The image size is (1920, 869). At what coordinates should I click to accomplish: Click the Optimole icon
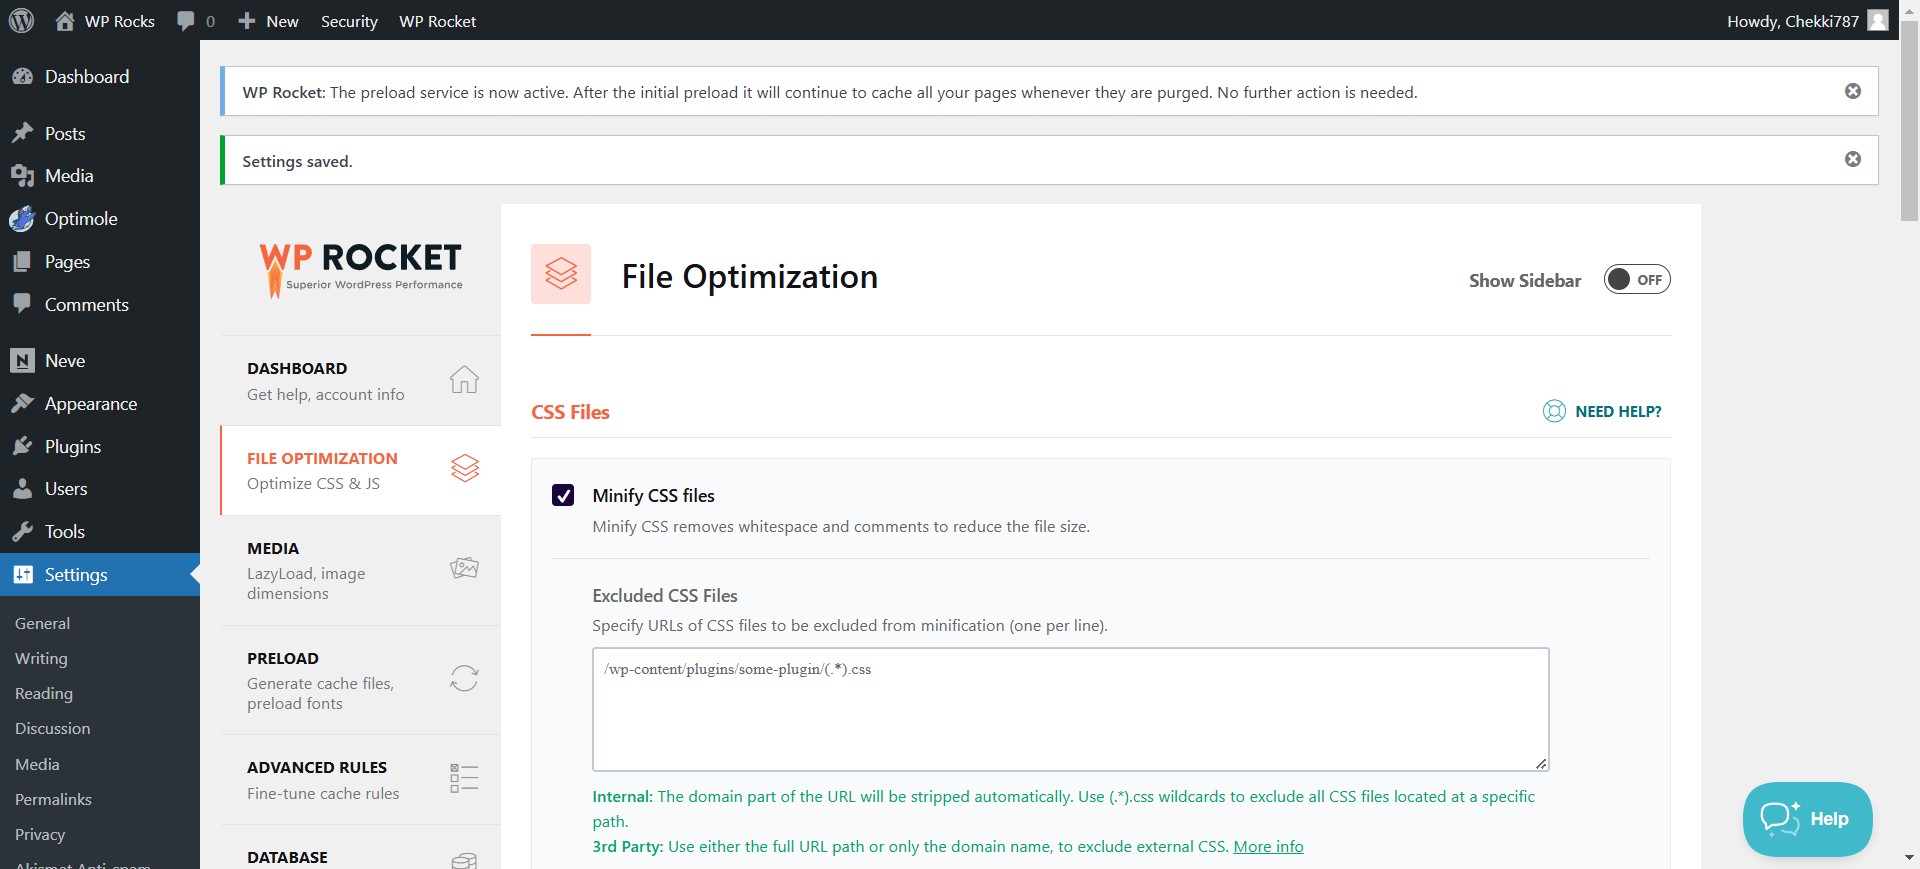pyautogui.click(x=22, y=218)
